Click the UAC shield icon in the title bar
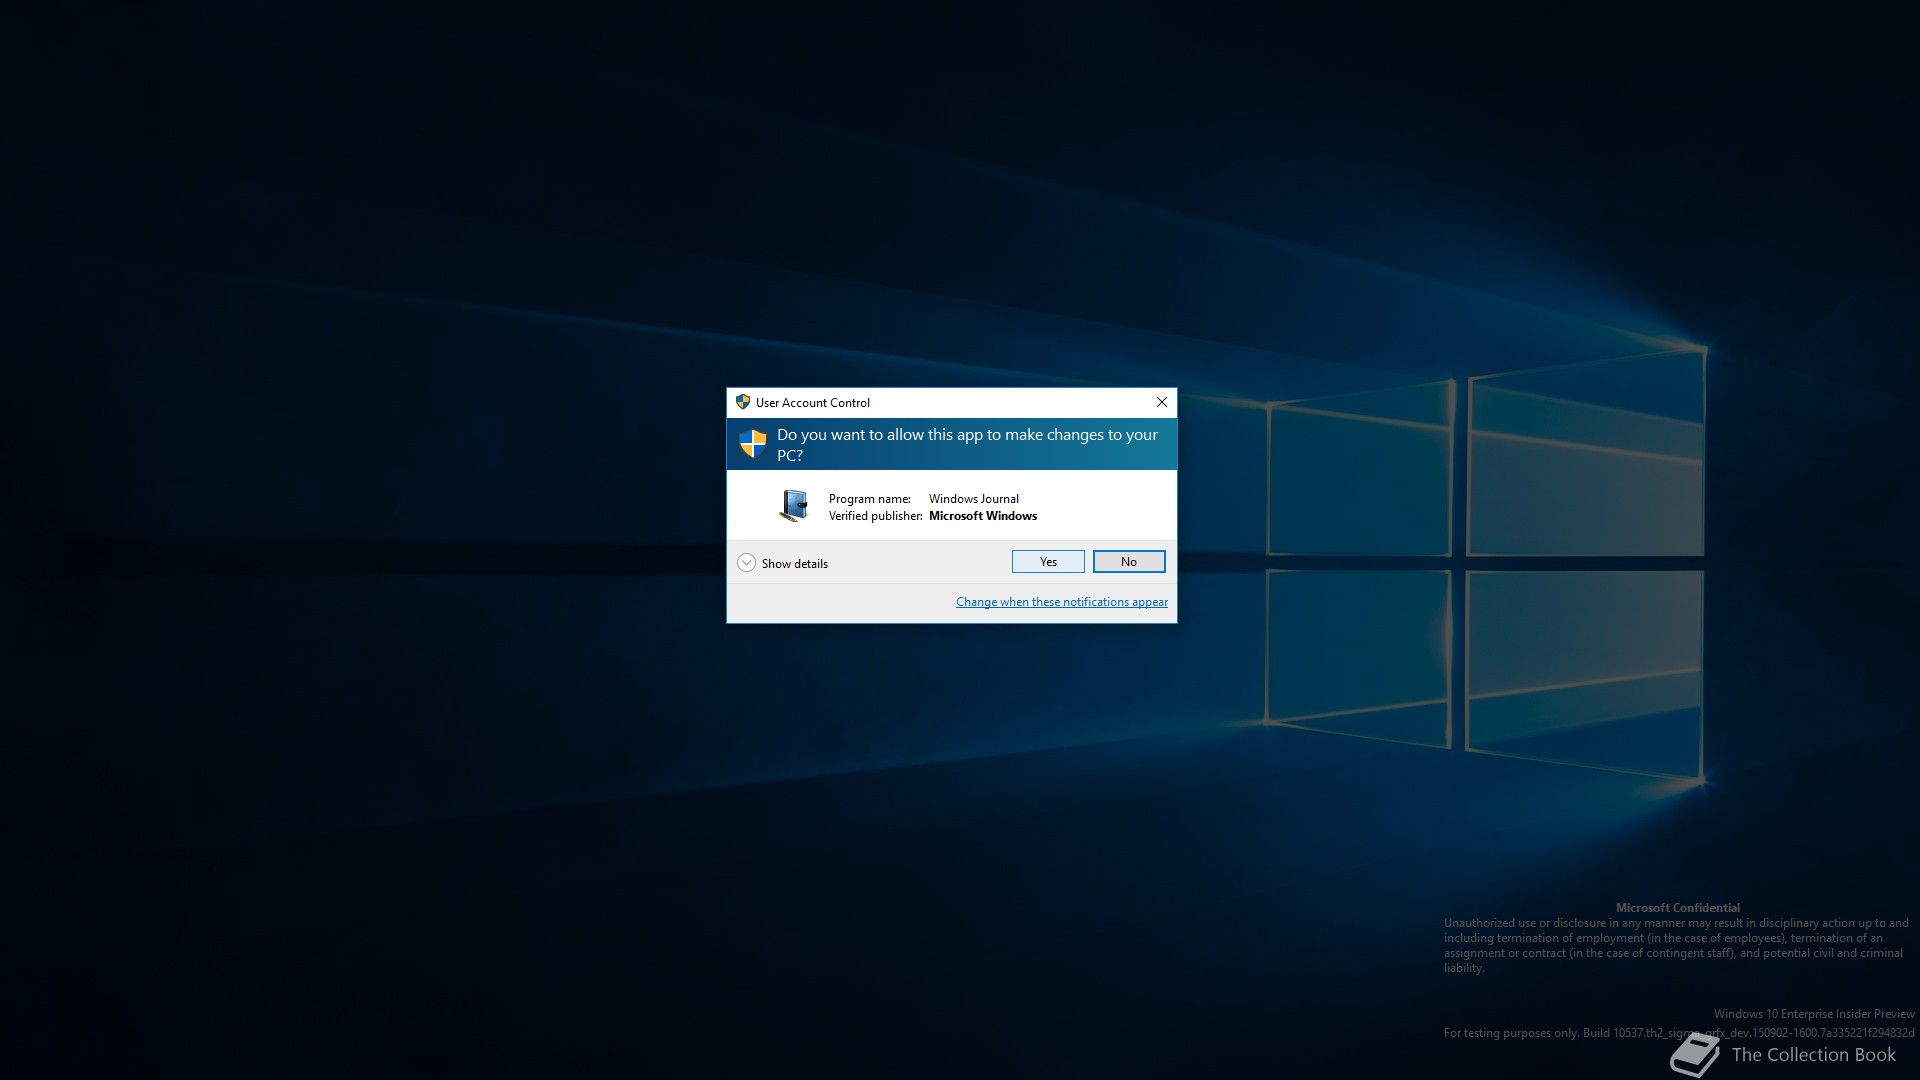Screen dimensions: 1920x1080 [x=743, y=402]
